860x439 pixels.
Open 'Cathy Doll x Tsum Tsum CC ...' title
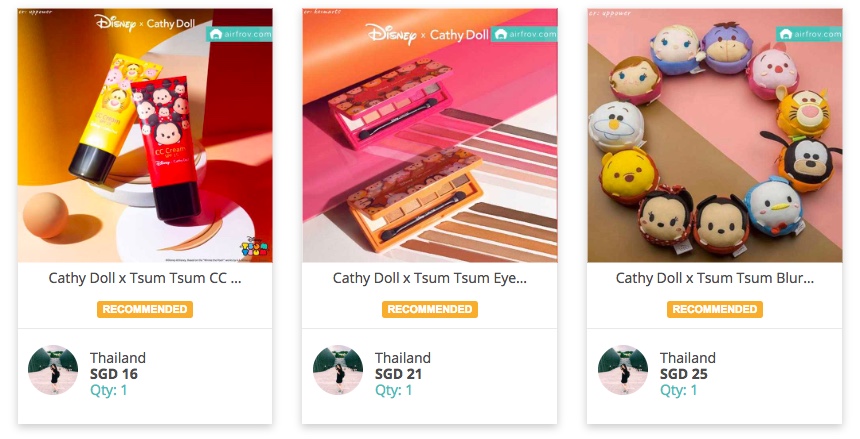coord(145,278)
